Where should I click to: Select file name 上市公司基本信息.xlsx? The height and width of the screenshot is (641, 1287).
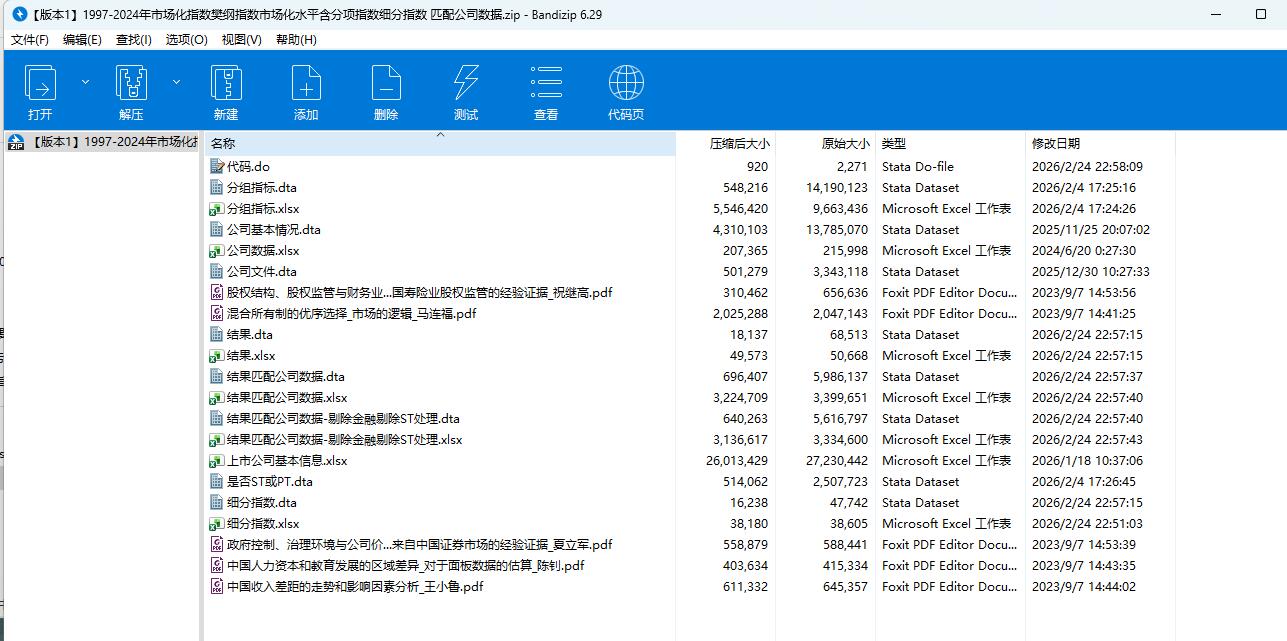(x=287, y=461)
